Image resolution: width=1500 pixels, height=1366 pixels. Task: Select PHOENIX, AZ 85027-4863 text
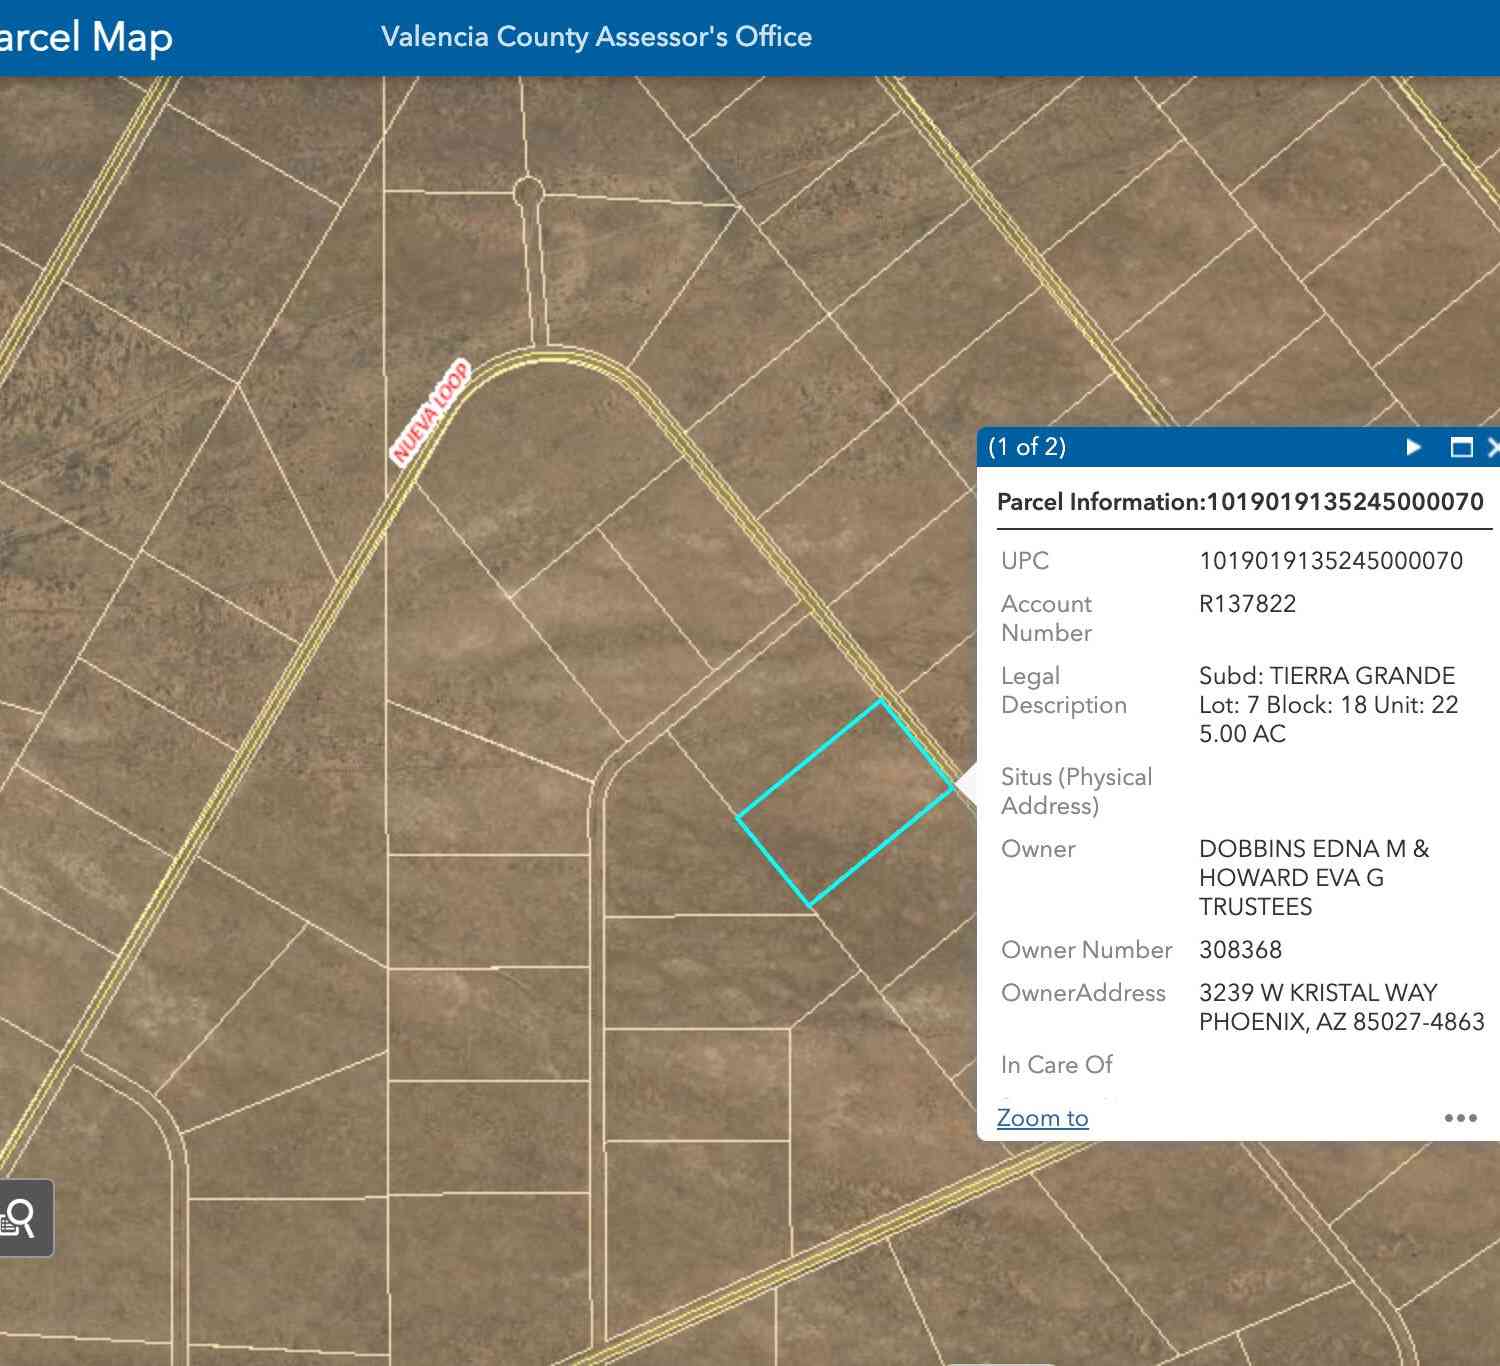click(1342, 1021)
